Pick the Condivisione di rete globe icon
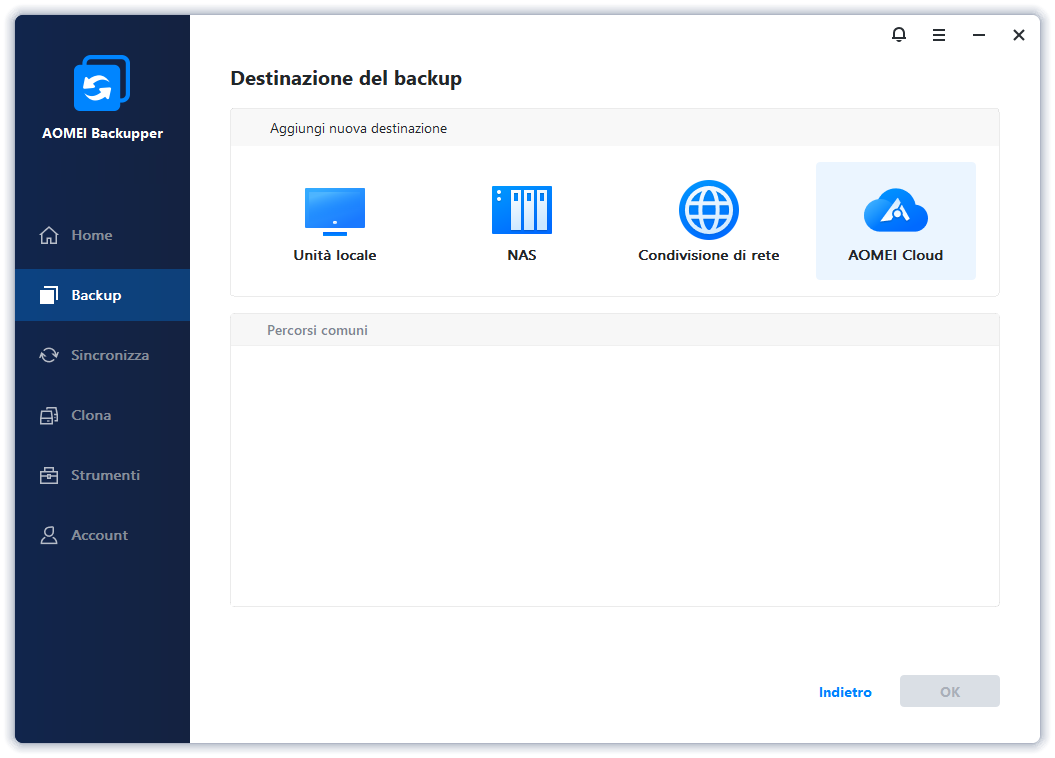 708,211
